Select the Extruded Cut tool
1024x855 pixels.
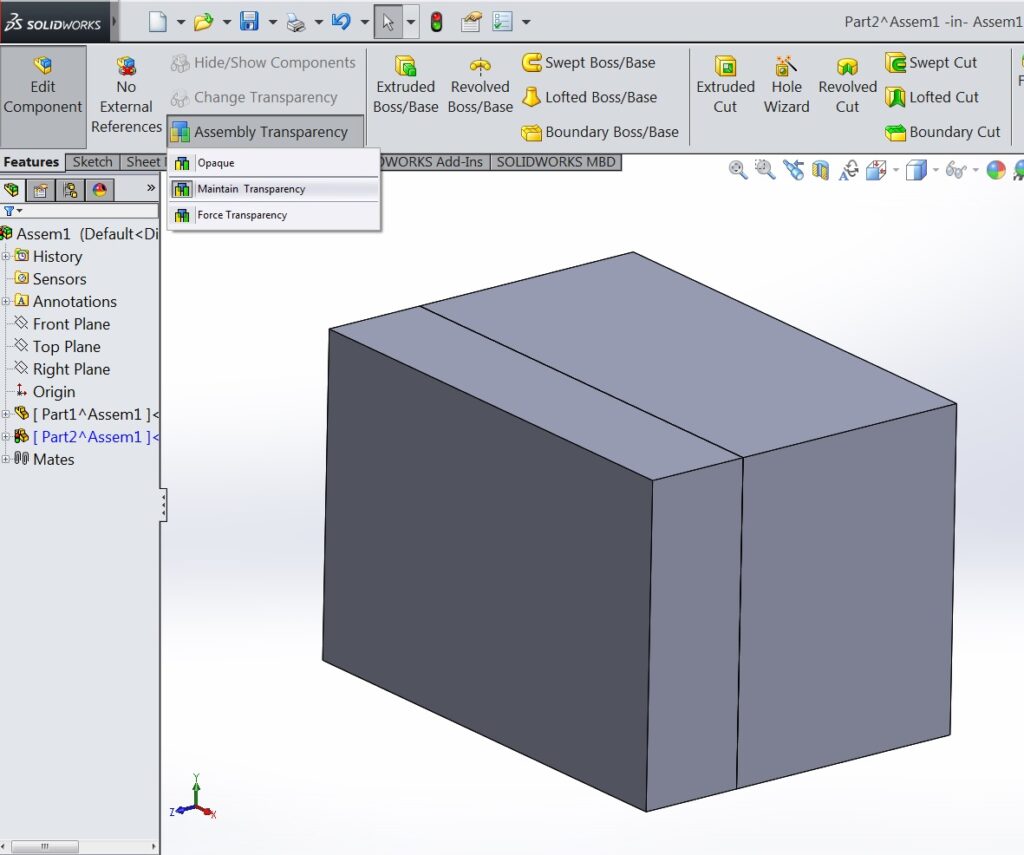[724, 85]
